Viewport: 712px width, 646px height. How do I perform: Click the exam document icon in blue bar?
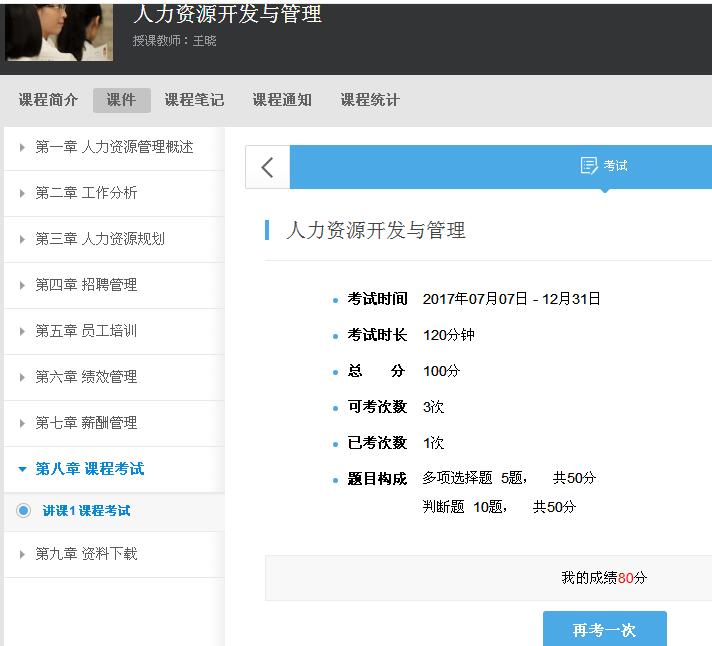[589, 166]
